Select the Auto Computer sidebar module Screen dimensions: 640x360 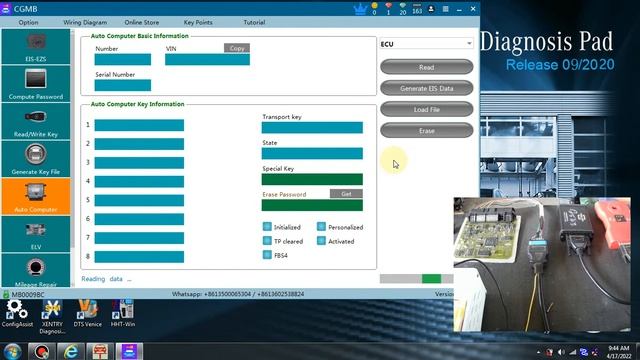click(36, 197)
